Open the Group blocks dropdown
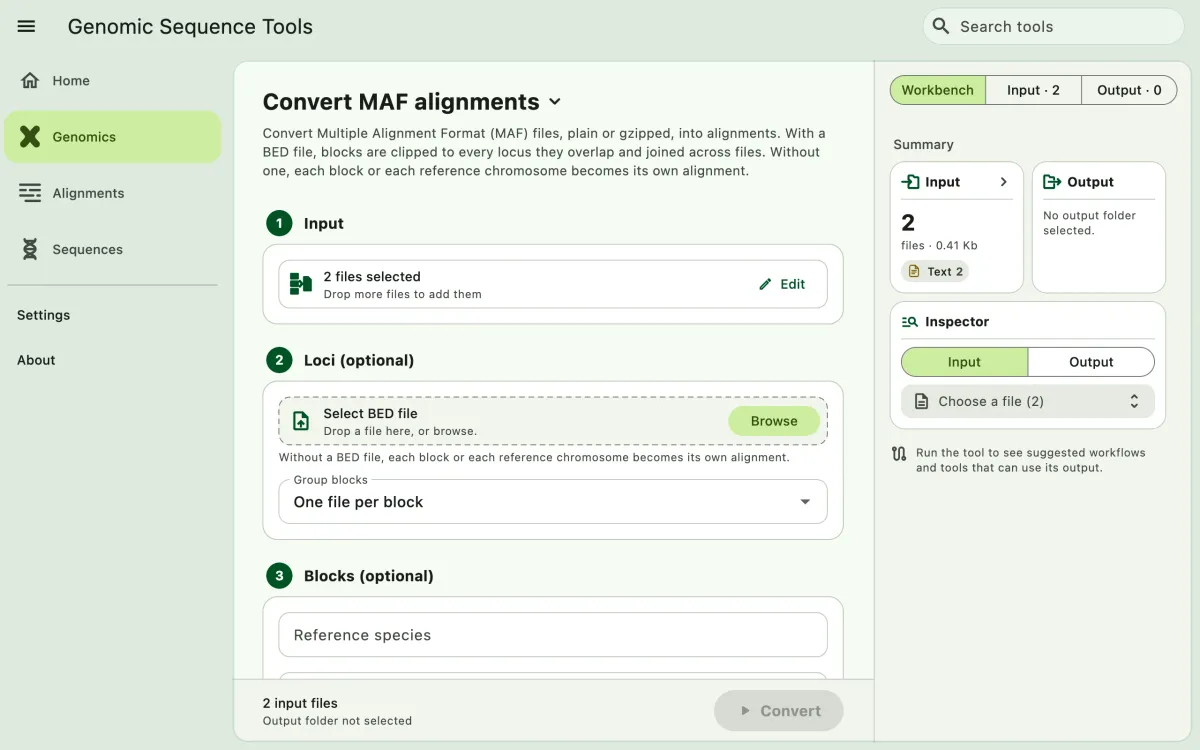 pos(553,502)
